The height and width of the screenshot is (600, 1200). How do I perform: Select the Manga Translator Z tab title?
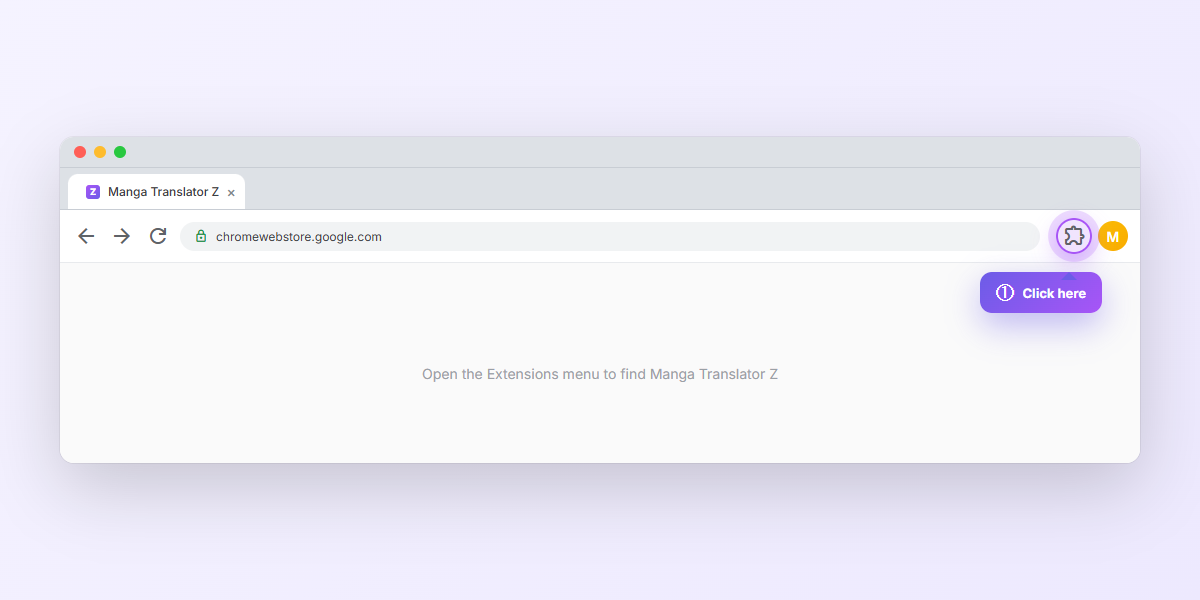click(x=163, y=192)
